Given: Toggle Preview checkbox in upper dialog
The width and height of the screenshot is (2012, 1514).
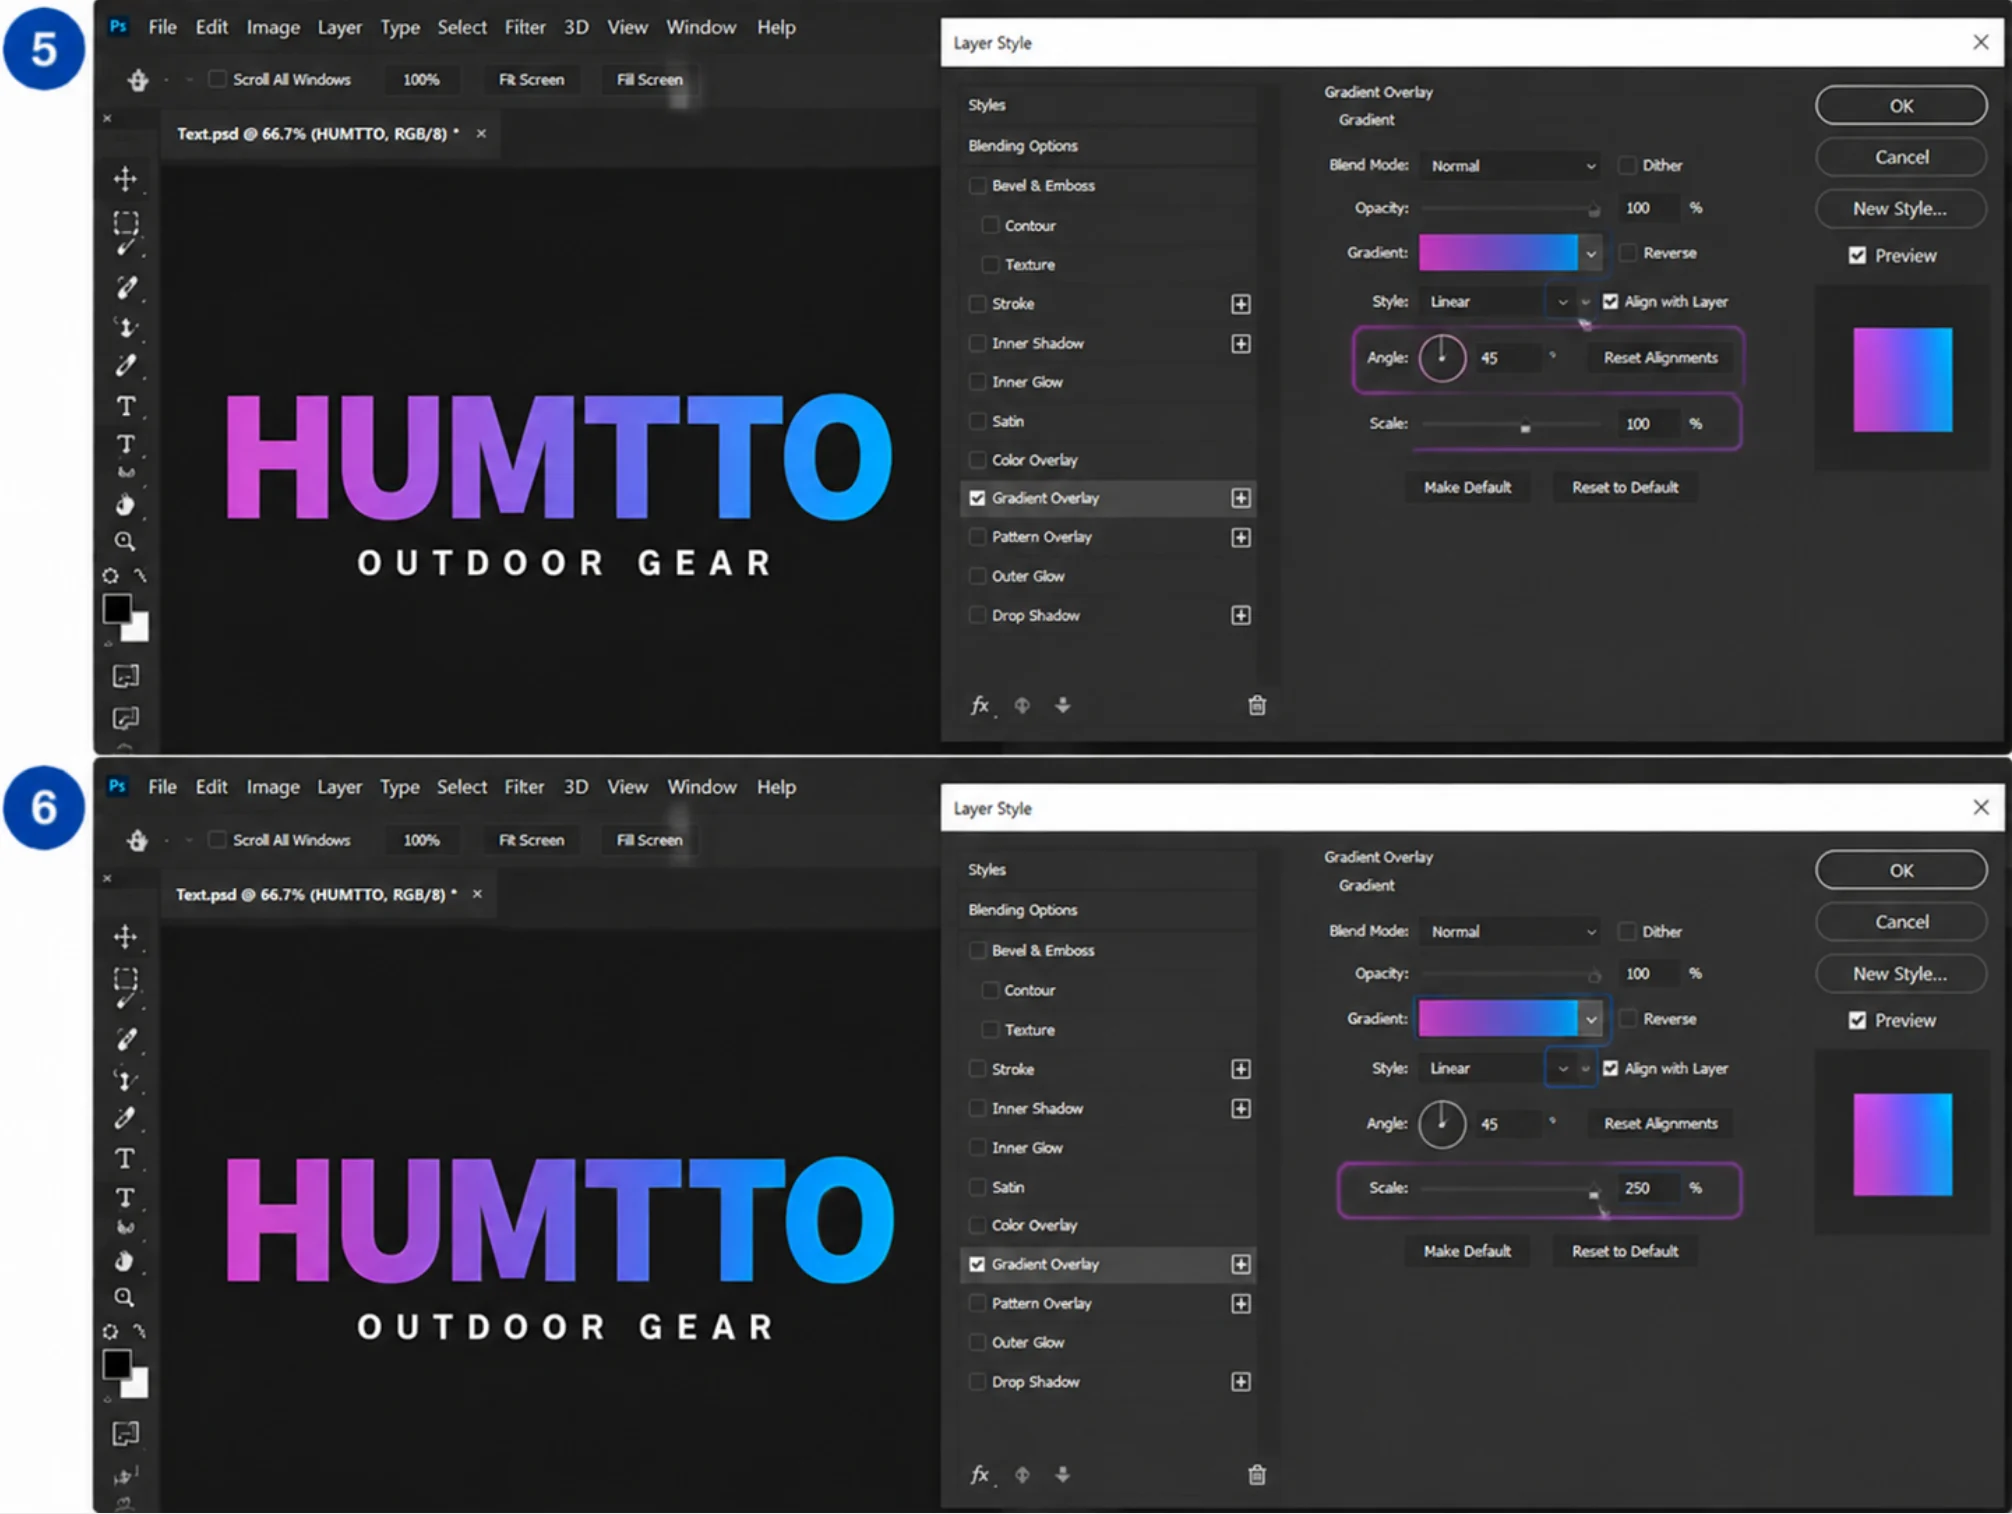Looking at the screenshot, I should coord(1857,255).
